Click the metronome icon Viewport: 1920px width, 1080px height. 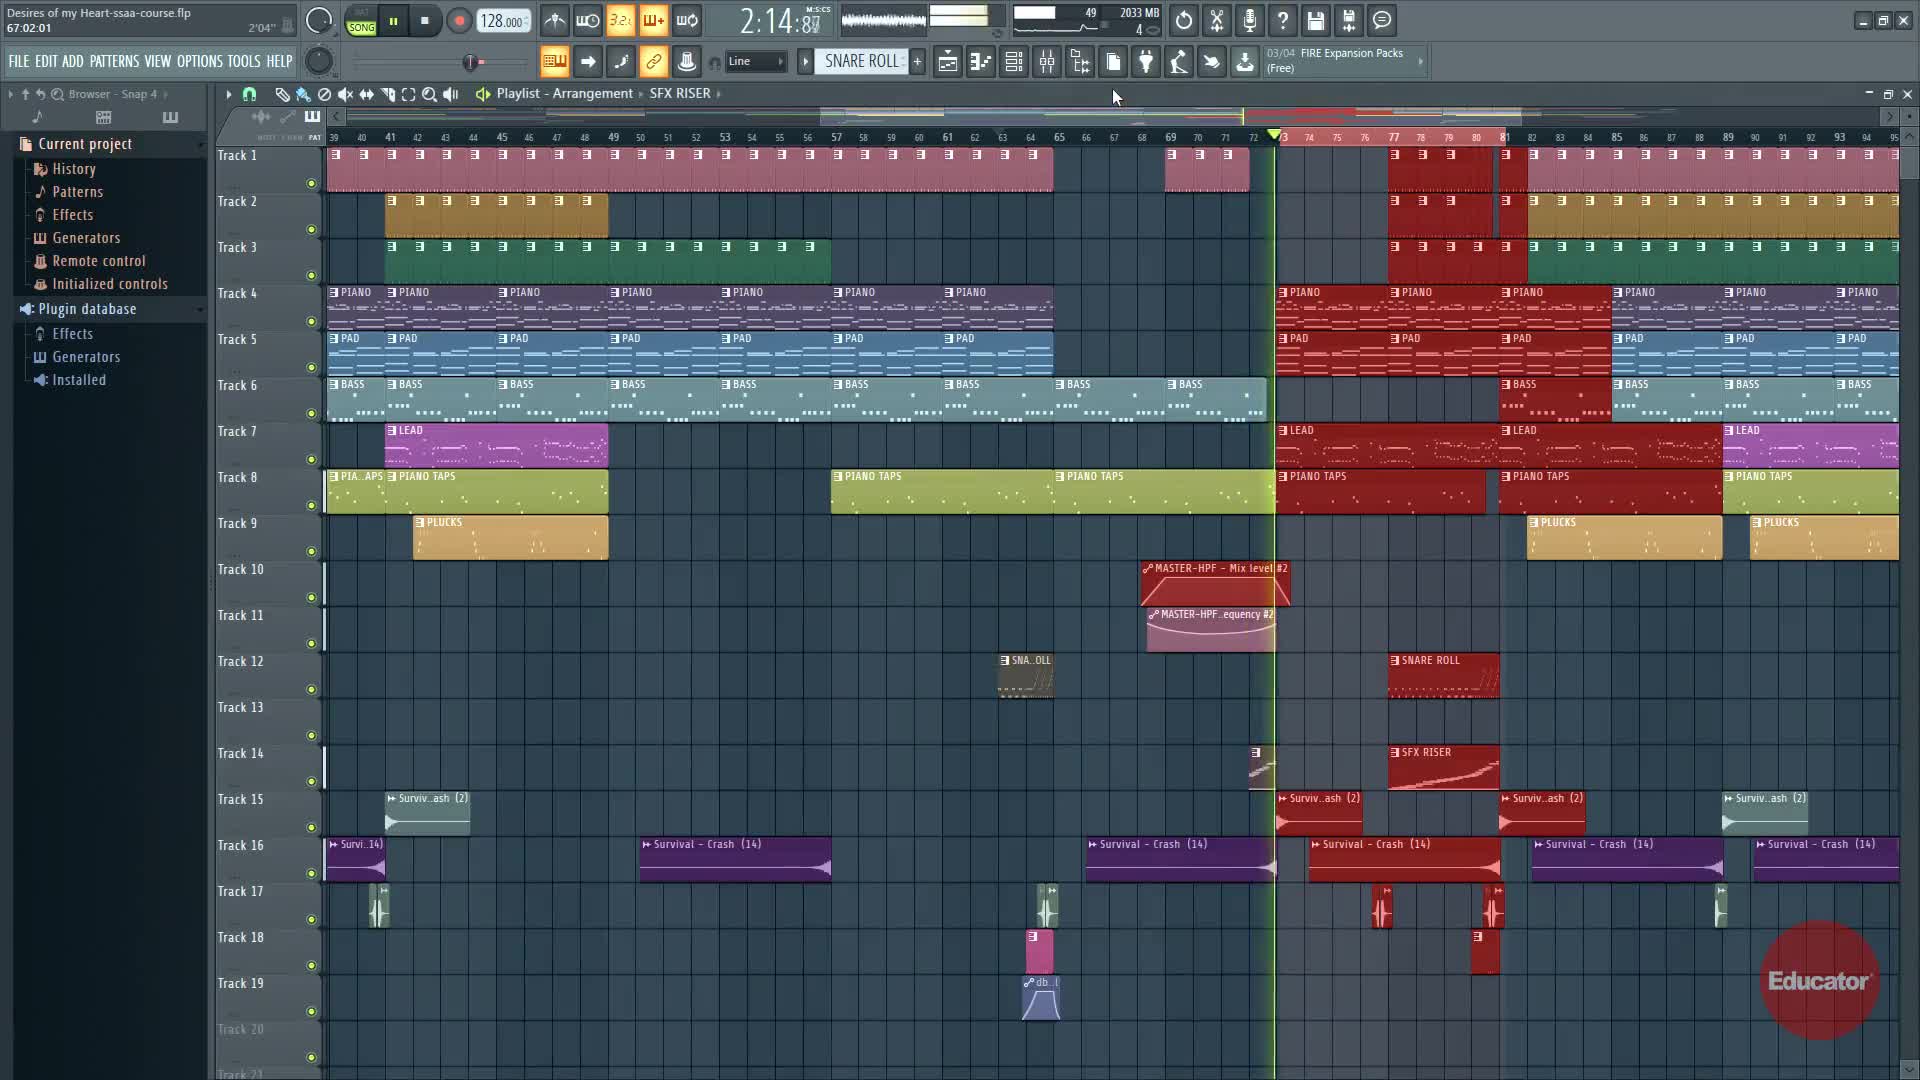(x=554, y=21)
